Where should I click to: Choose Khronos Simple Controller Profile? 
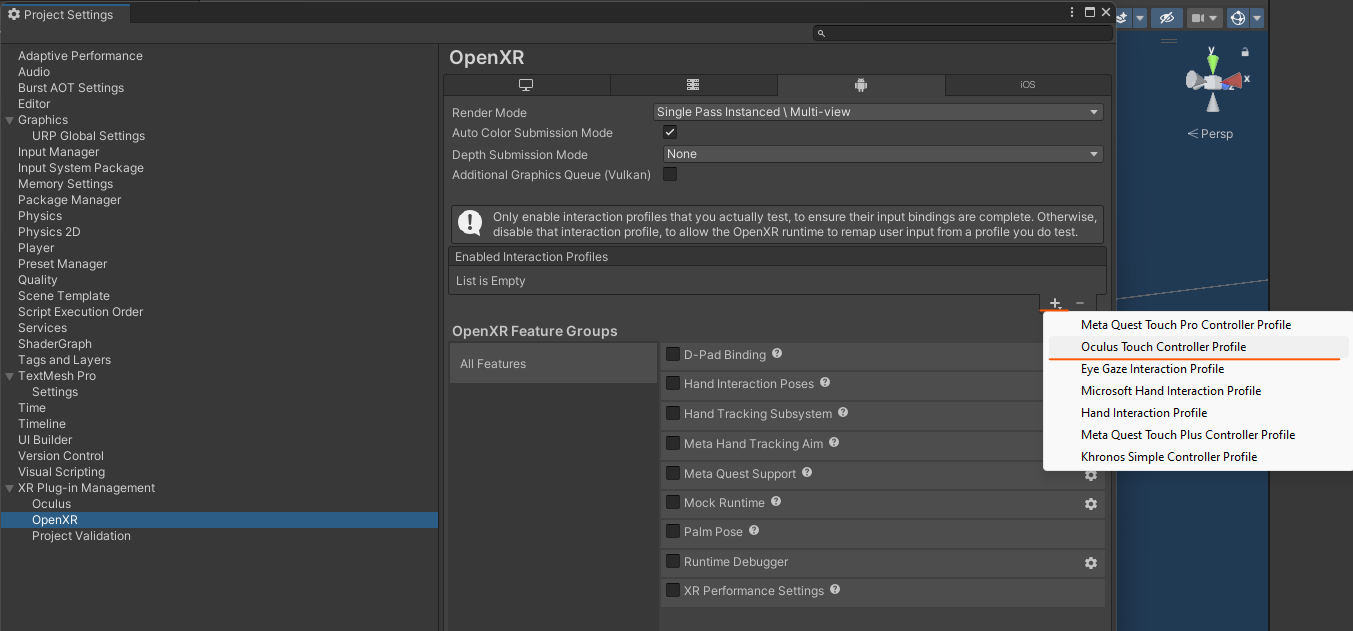click(1198, 457)
